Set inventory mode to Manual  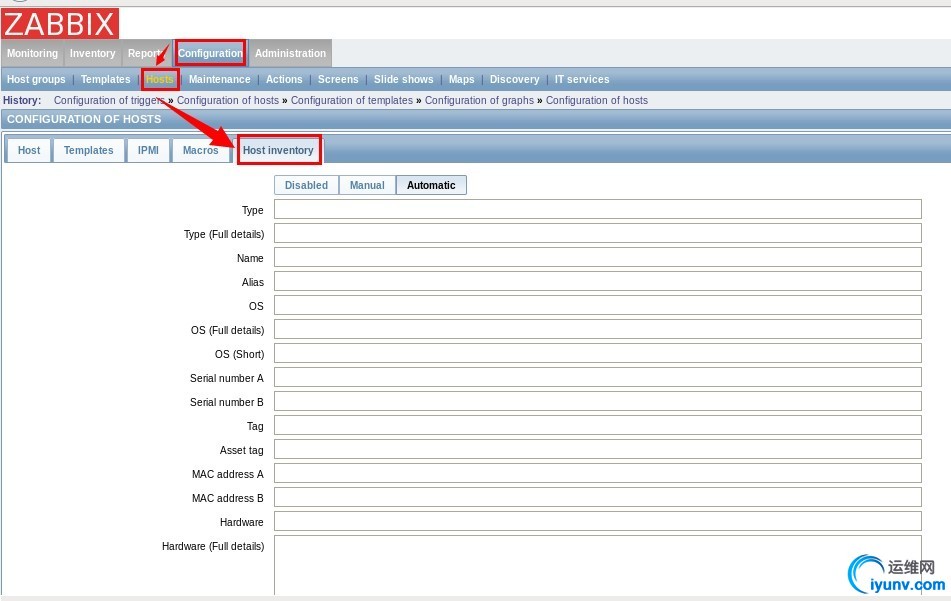pos(367,185)
